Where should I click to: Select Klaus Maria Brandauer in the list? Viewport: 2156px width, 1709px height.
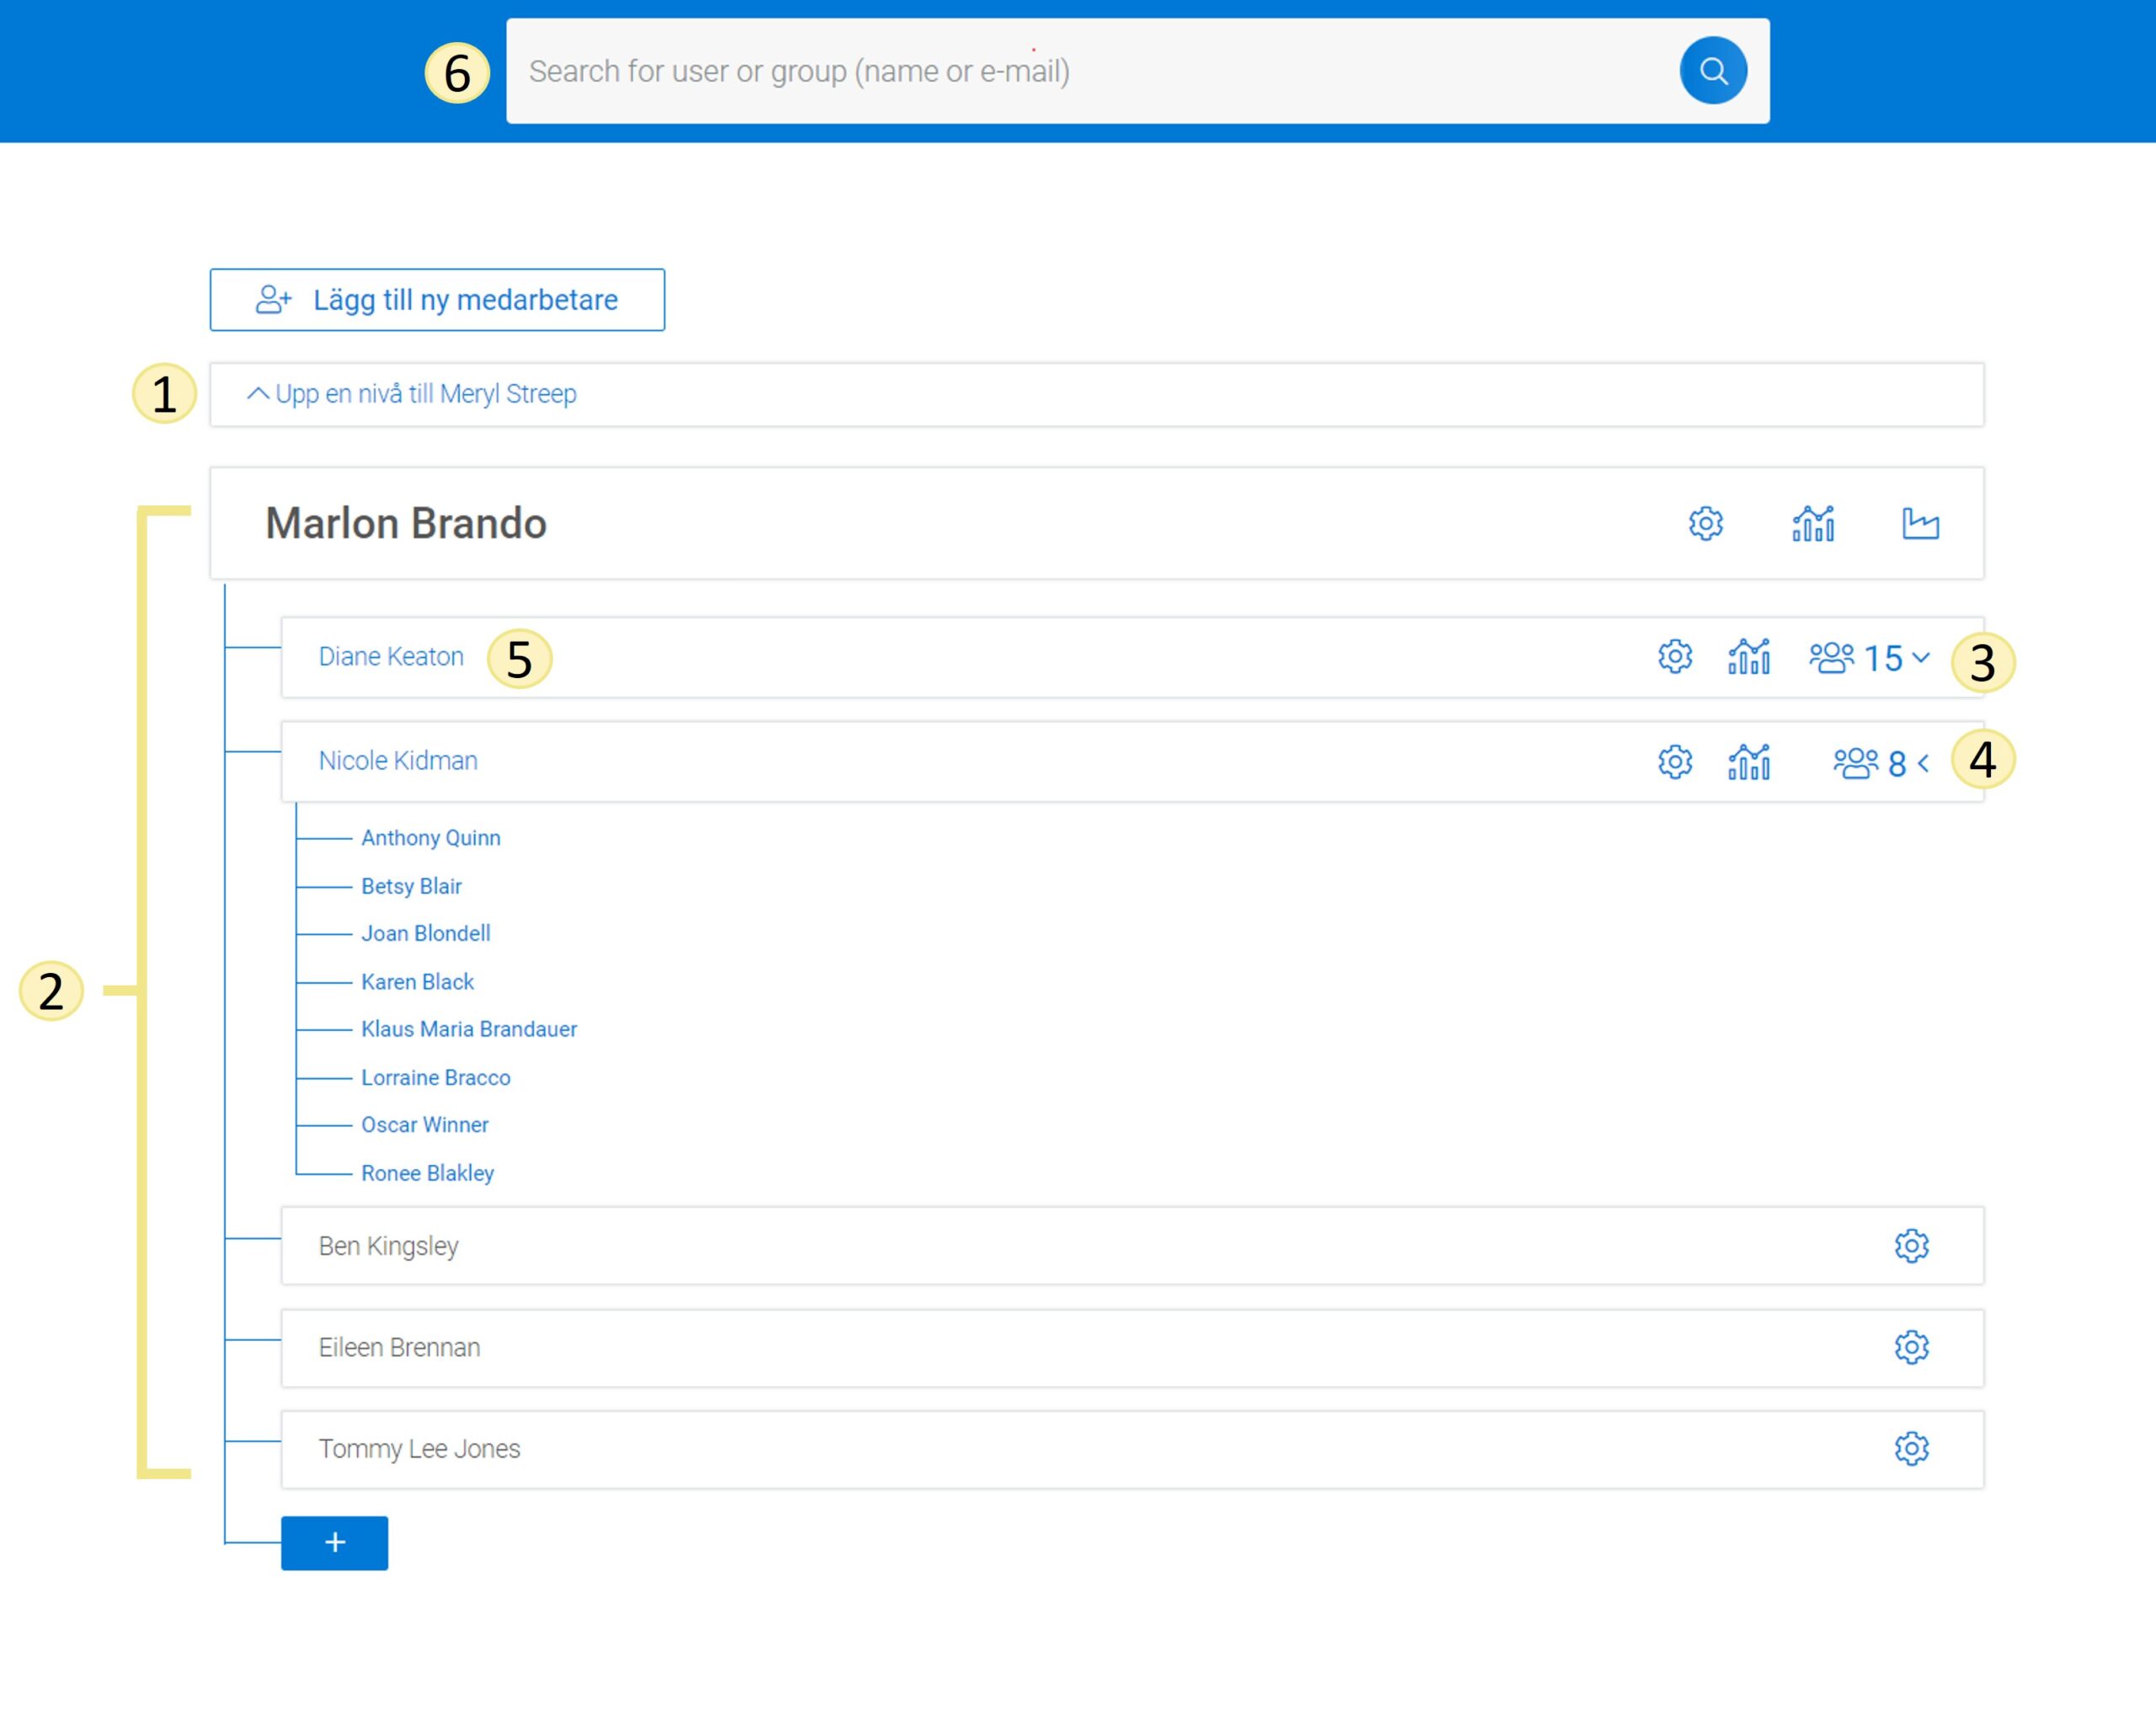pos(468,1028)
